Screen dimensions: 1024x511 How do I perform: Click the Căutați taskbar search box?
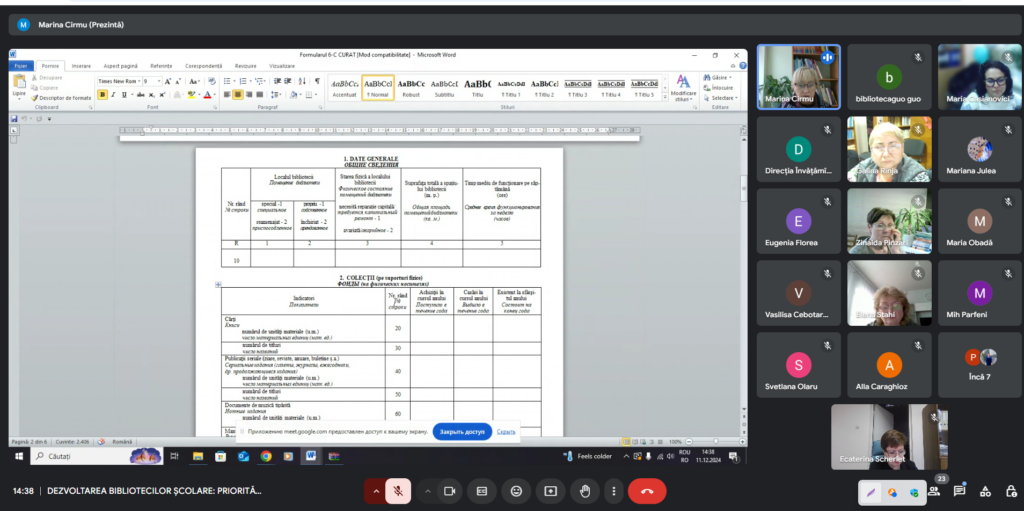(x=95, y=456)
